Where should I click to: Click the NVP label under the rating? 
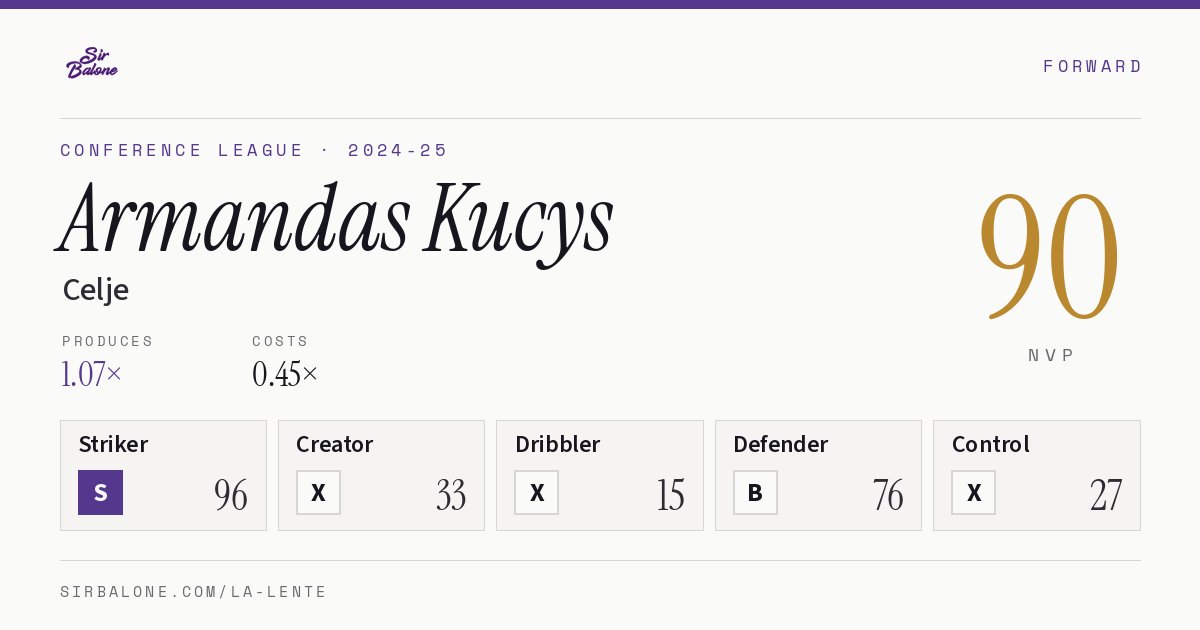(1051, 355)
